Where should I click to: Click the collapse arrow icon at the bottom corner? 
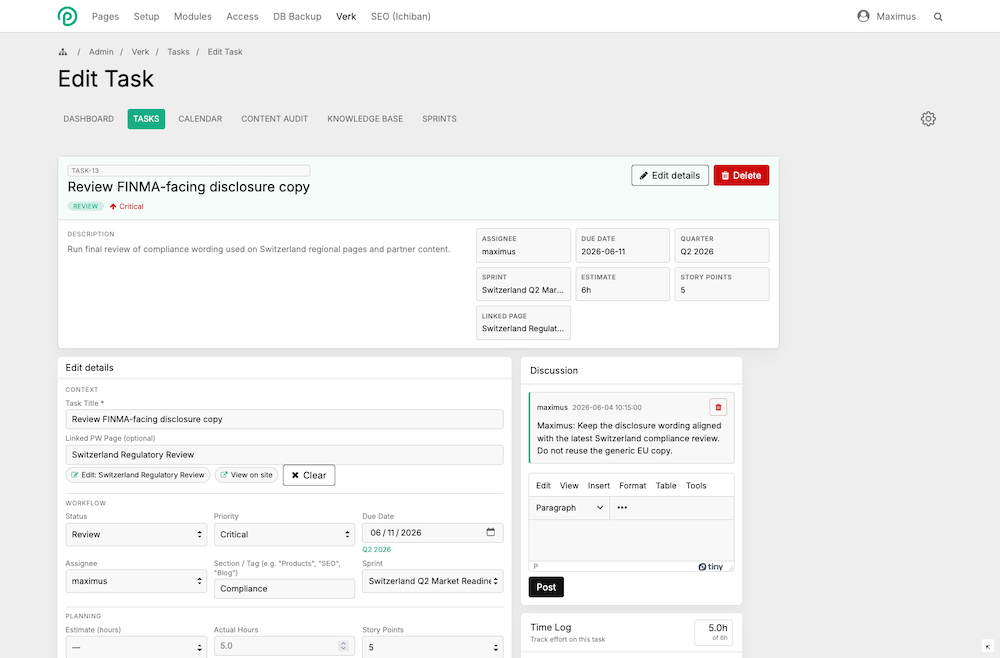tap(987, 647)
